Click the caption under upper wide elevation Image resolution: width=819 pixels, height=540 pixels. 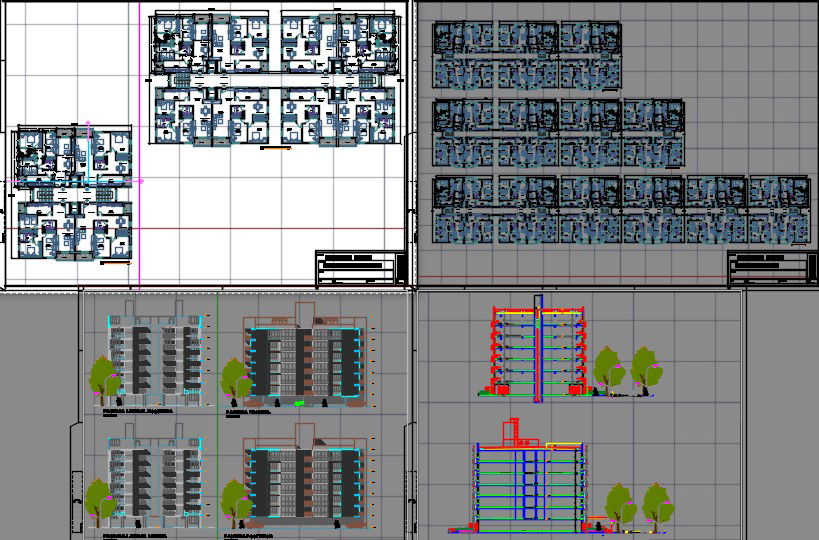click(x=248, y=412)
